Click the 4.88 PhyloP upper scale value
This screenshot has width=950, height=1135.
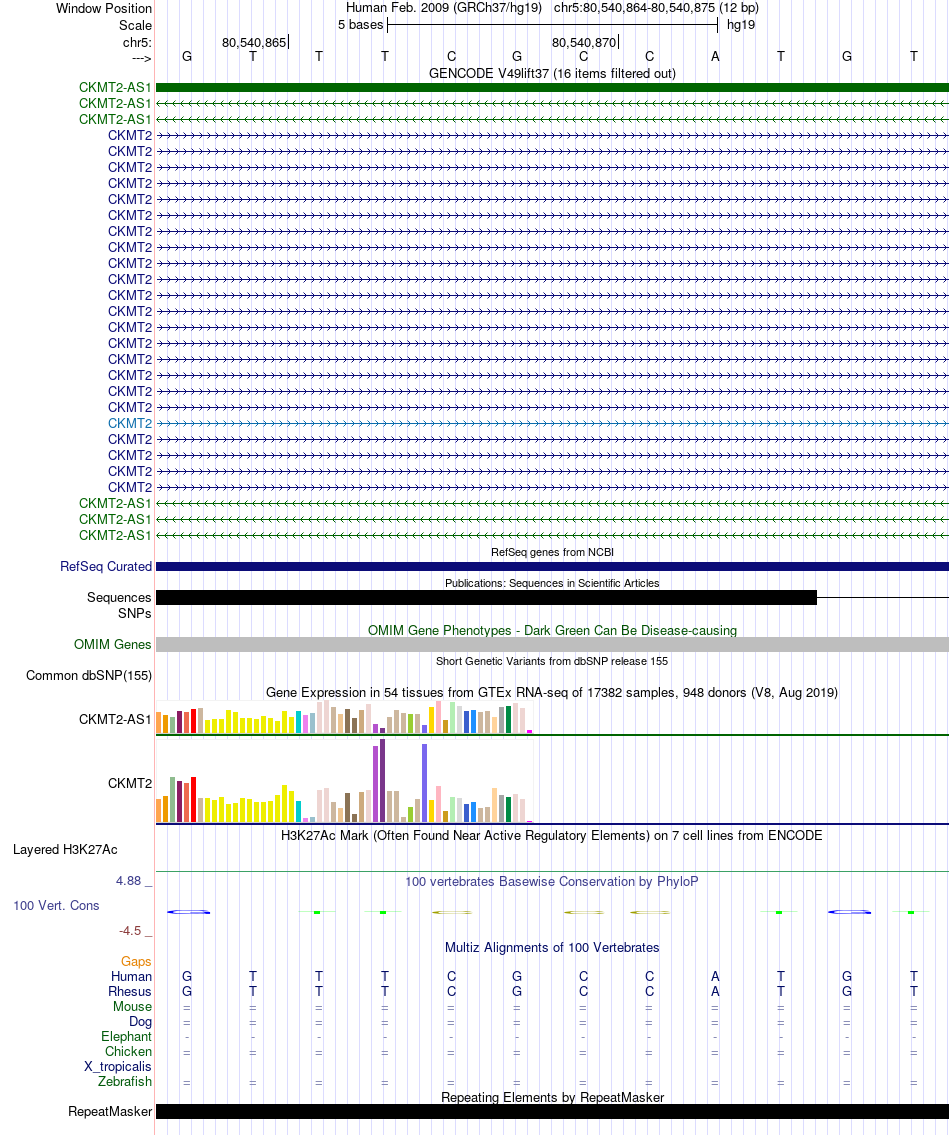click(129, 881)
